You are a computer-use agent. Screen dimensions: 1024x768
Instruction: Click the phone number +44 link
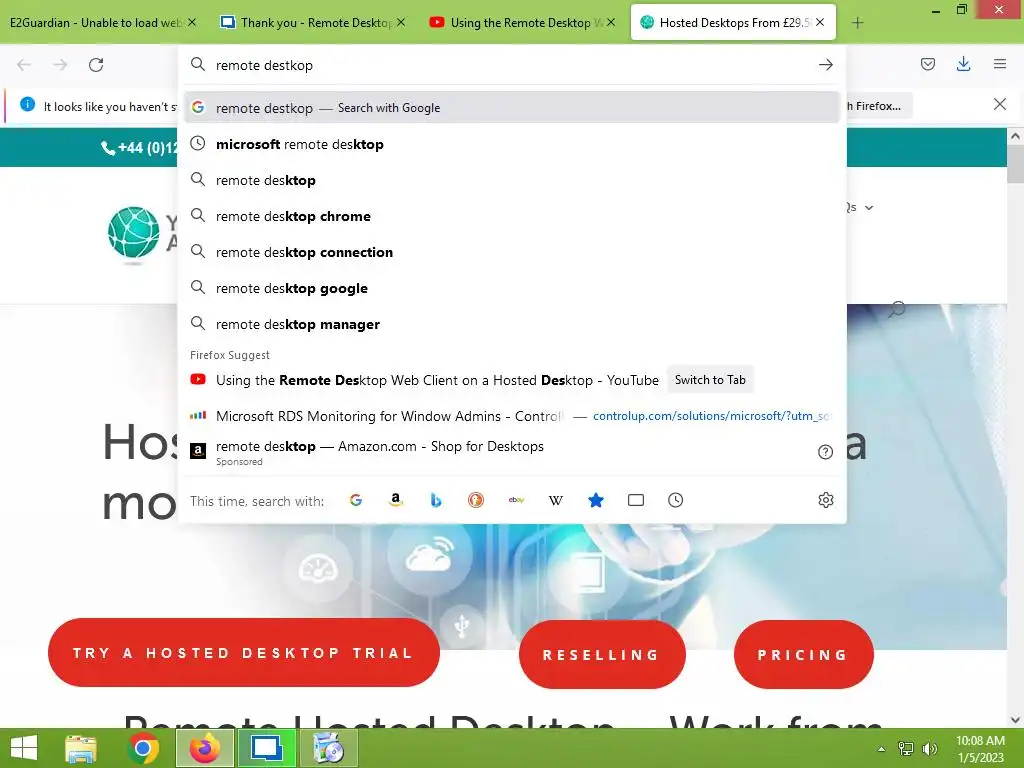click(x=139, y=148)
